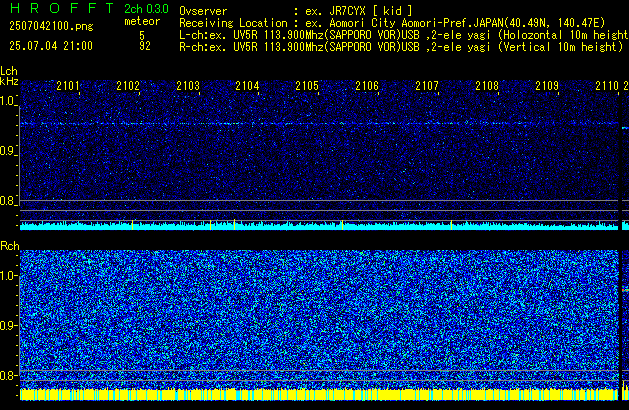Click the 2106 time marker
629x410 pixels.
tap(367, 86)
